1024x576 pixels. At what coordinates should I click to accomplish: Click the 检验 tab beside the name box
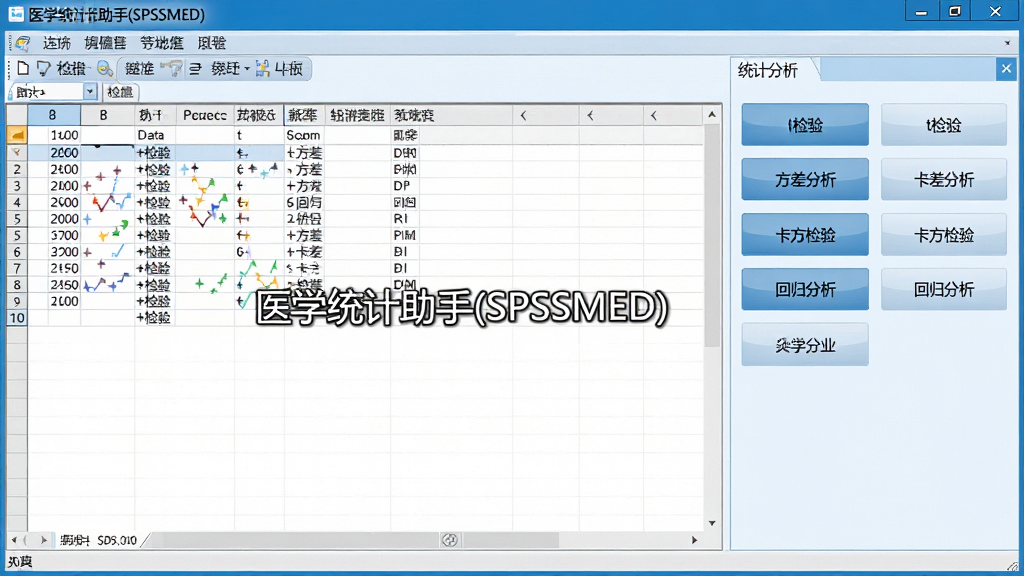click(x=120, y=92)
